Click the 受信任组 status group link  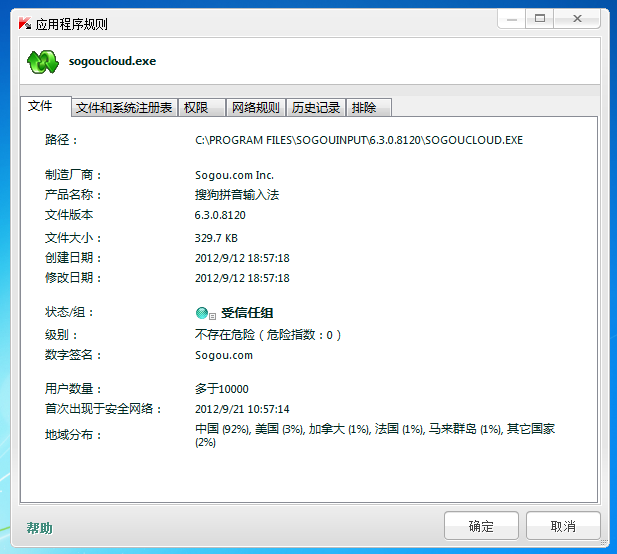(247, 313)
